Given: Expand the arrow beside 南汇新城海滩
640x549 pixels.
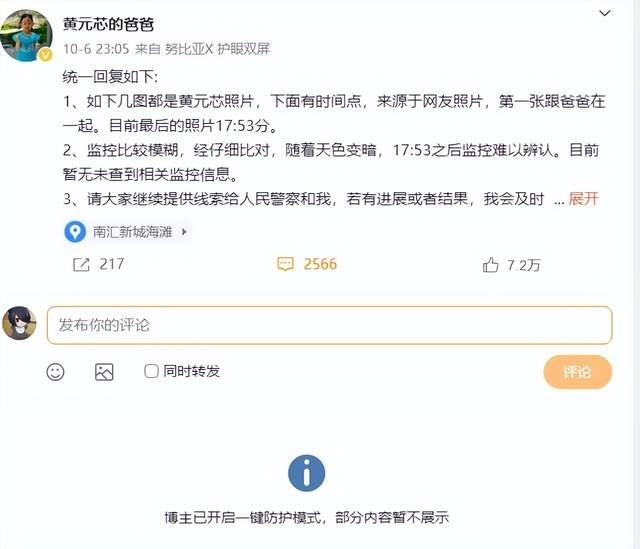Looking at the screenshot, I should pos(184,232).
